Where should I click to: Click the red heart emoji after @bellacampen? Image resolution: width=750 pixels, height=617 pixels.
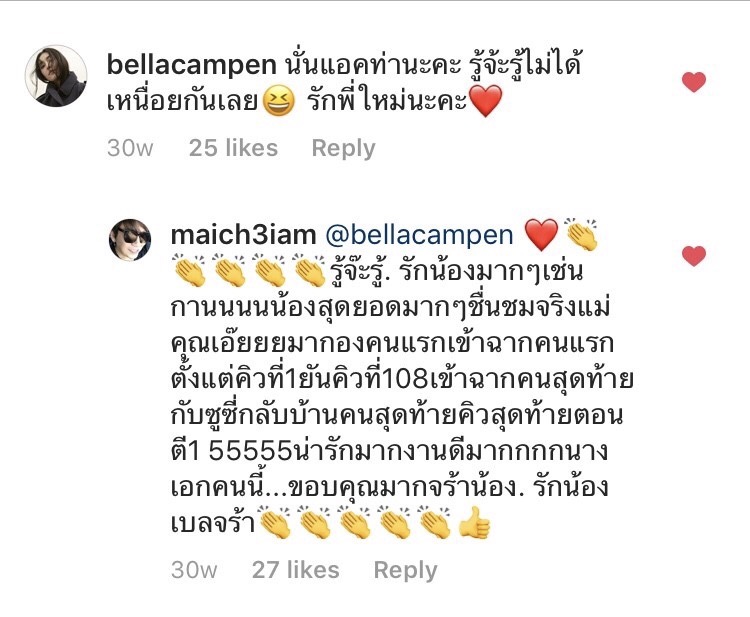click(541, 235)
